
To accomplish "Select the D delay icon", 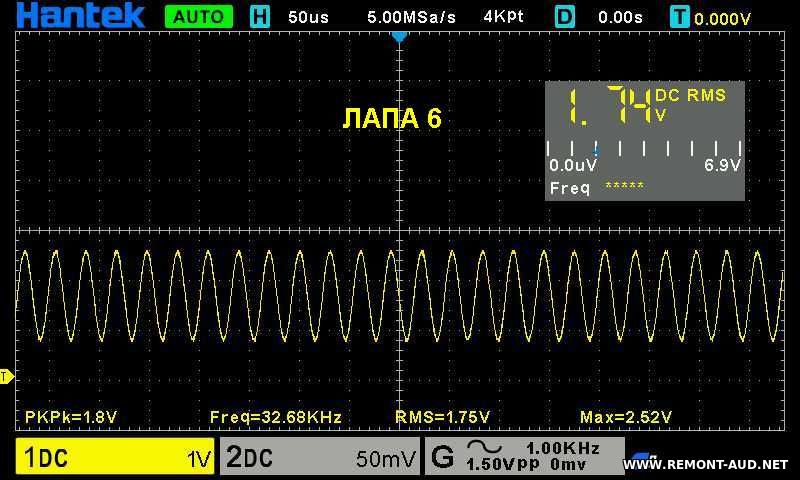I will pos(565,17).
